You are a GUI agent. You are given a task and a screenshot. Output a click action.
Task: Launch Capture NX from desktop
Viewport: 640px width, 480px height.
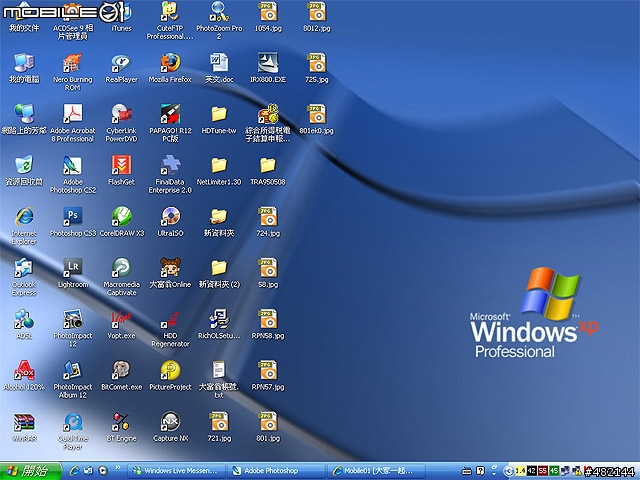tap(170, 427)
